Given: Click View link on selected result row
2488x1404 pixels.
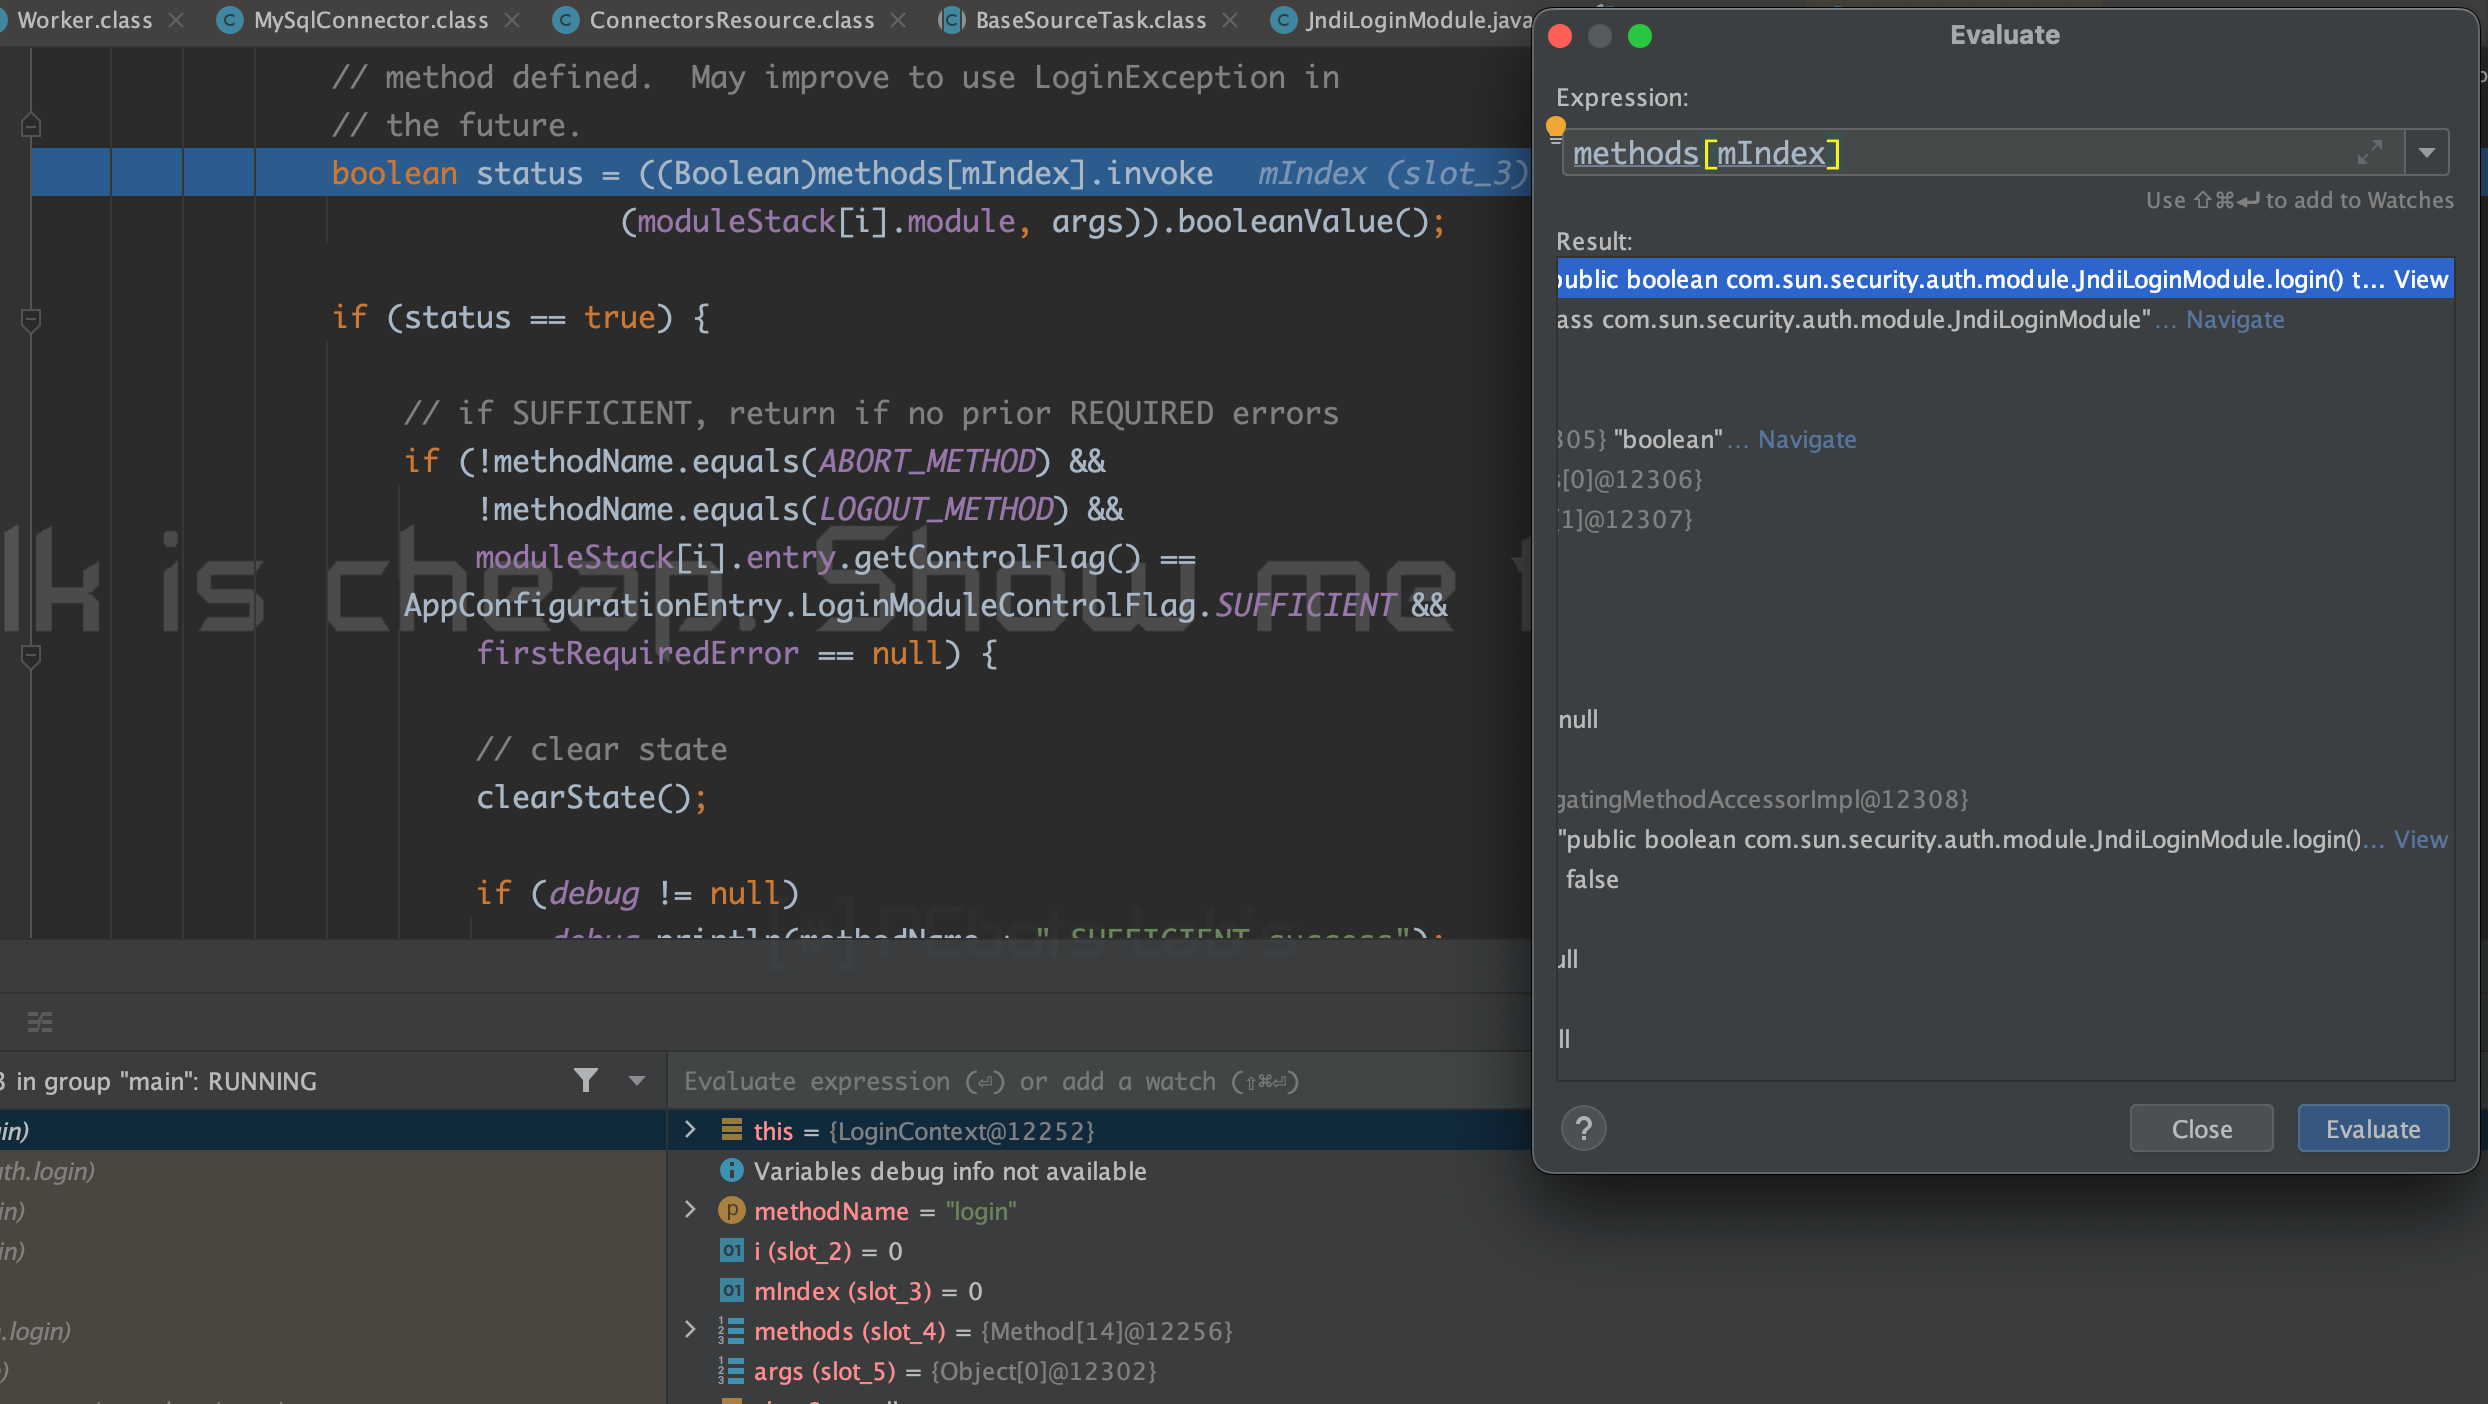Looking at the screenshot, I should coord(2420,279).
